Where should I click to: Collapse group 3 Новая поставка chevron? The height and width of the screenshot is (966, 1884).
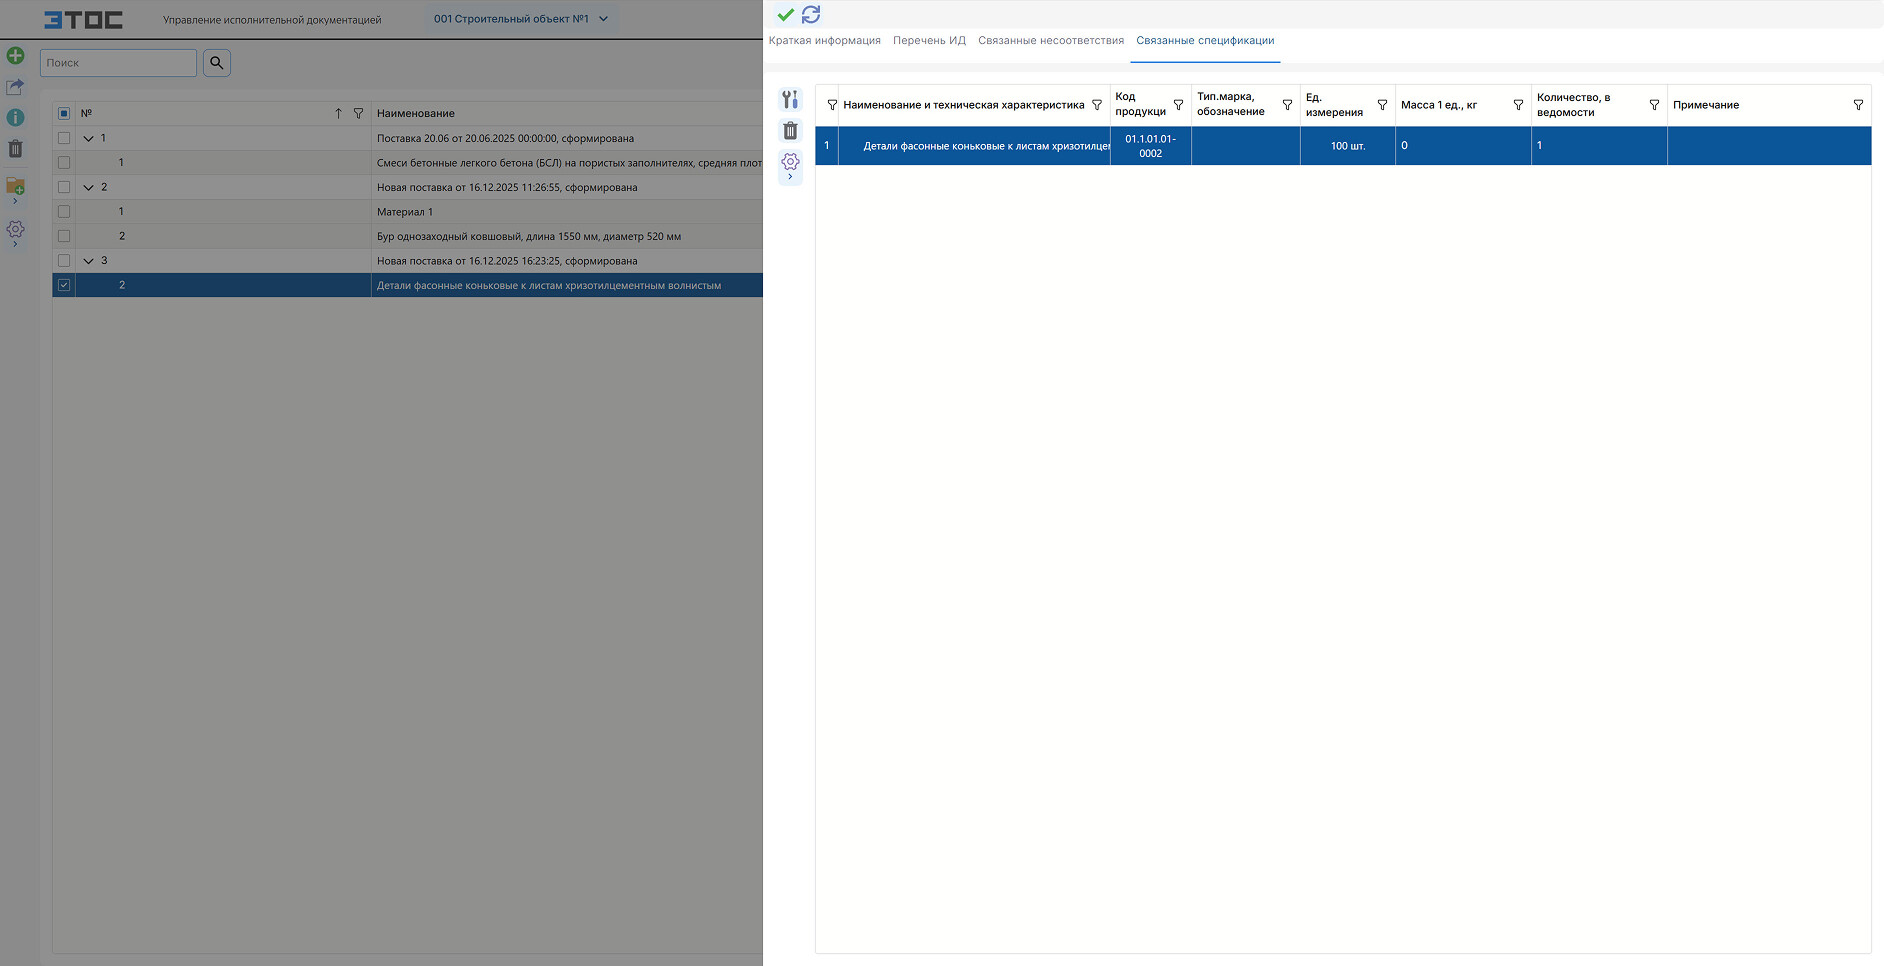[88, 261]
